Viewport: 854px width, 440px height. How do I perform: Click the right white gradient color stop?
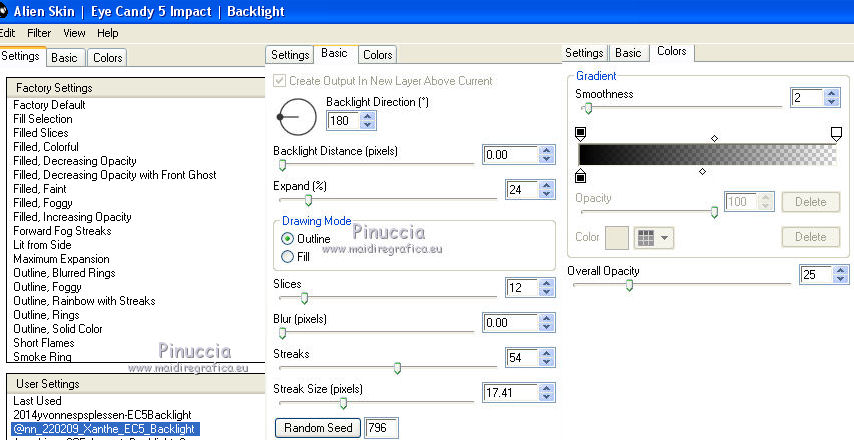tap(836, 133)
